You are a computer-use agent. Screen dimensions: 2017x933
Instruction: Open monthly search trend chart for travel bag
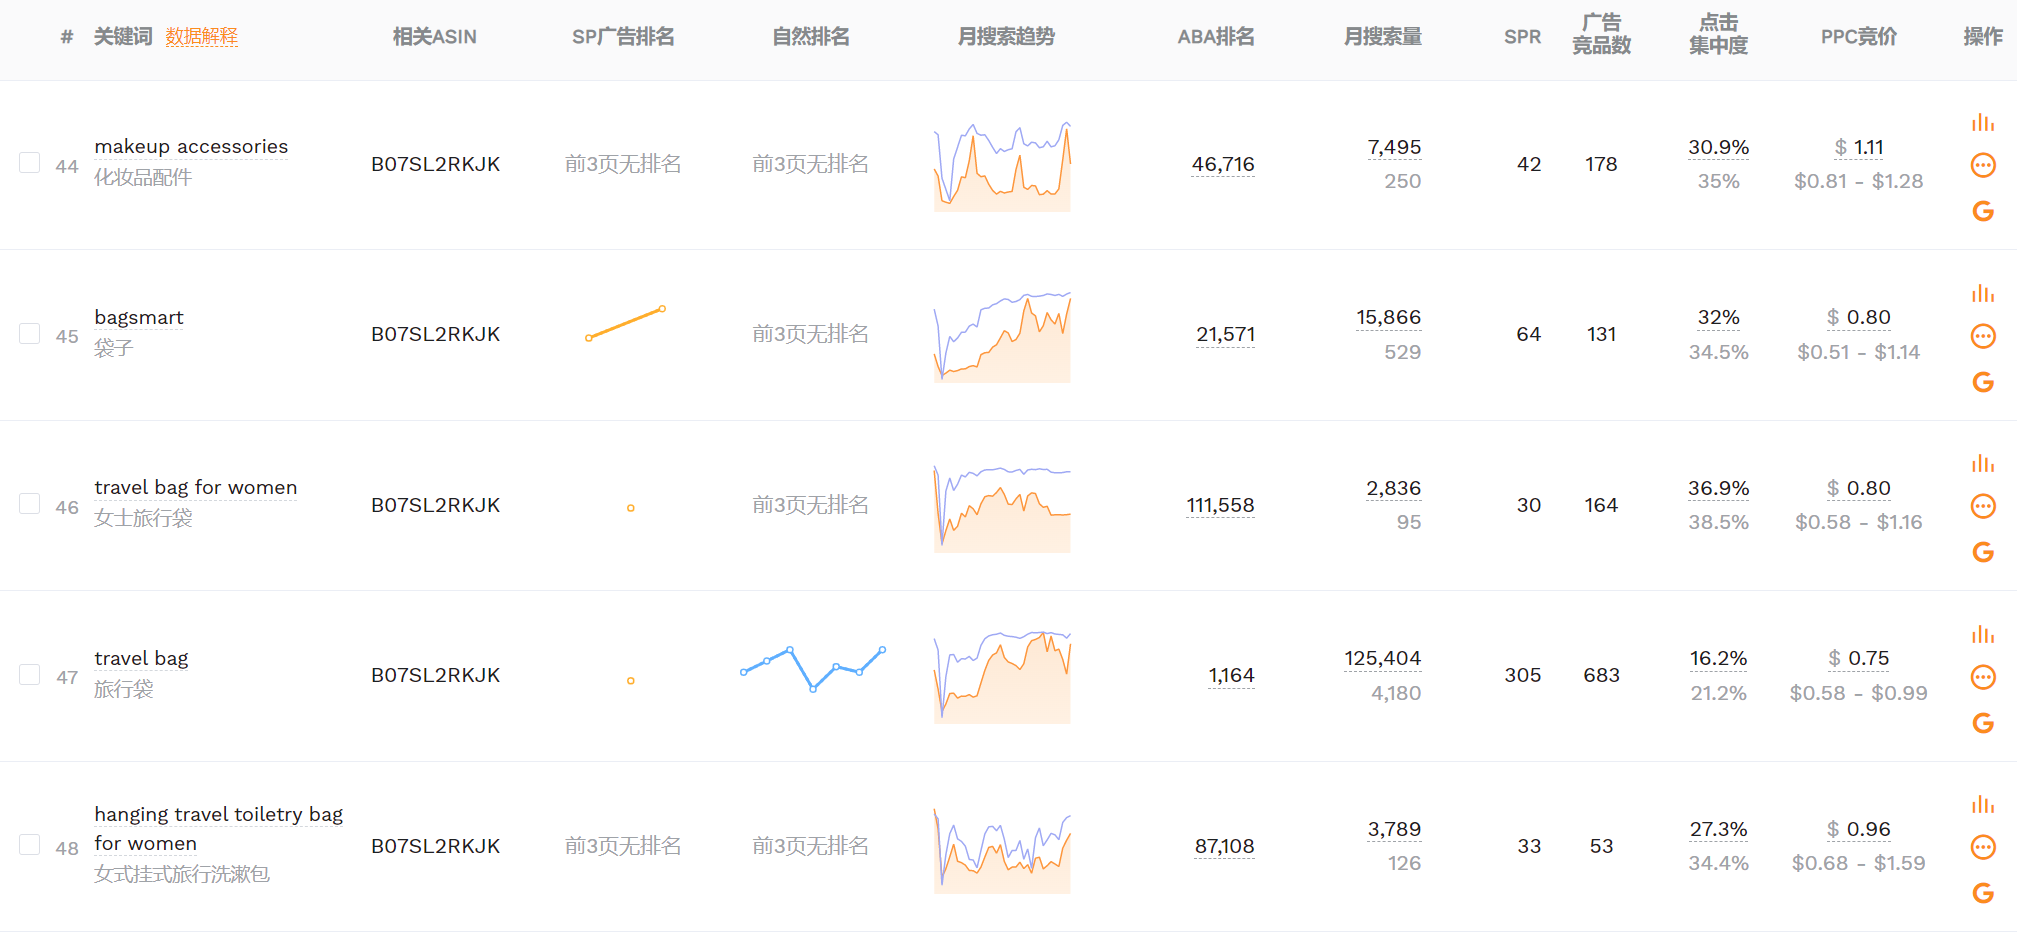(1002, 676)
